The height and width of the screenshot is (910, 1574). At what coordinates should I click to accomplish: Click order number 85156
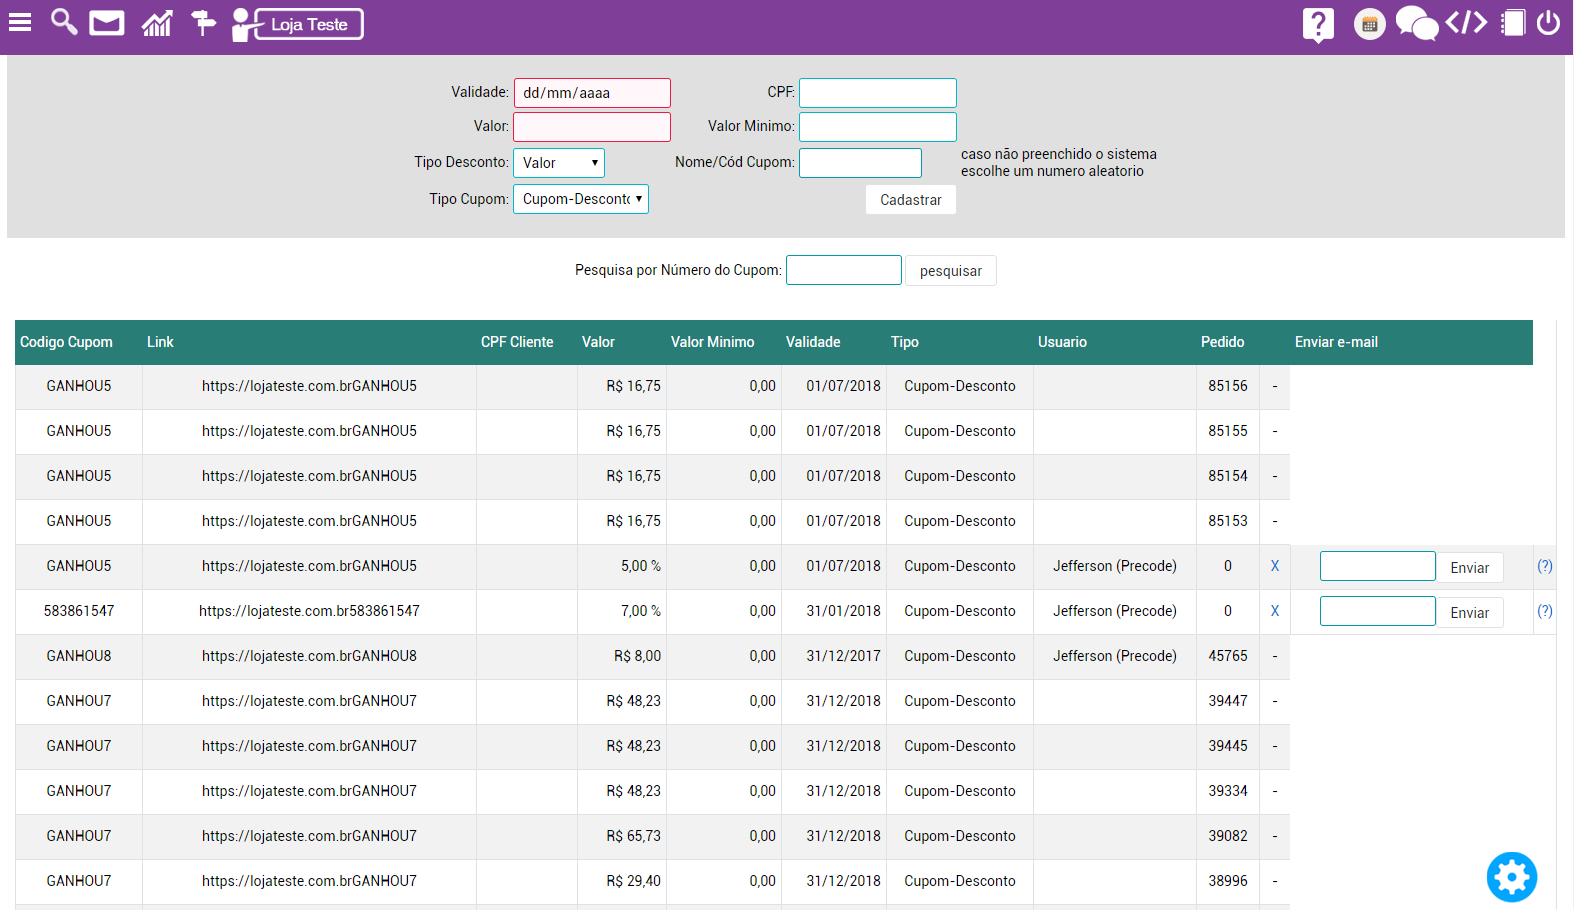(x=1228, y=386)
